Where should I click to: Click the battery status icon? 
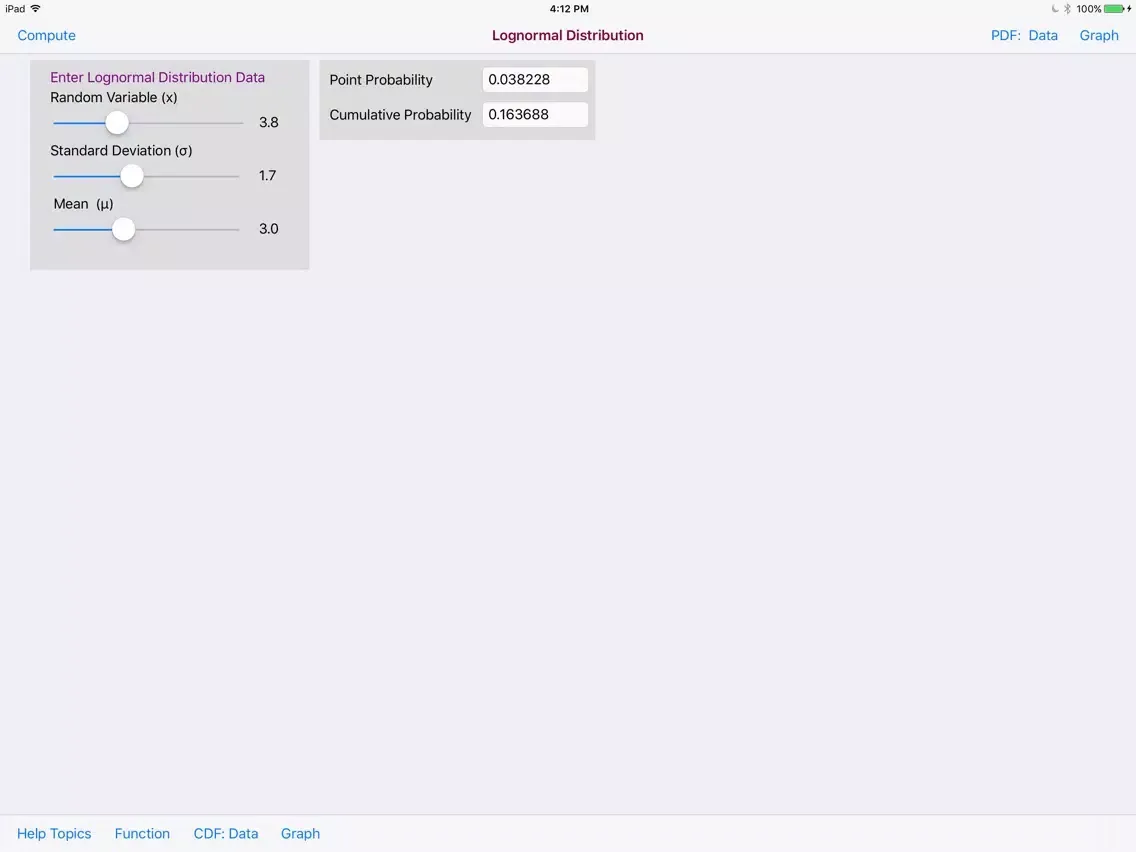tap(1116, 9)
